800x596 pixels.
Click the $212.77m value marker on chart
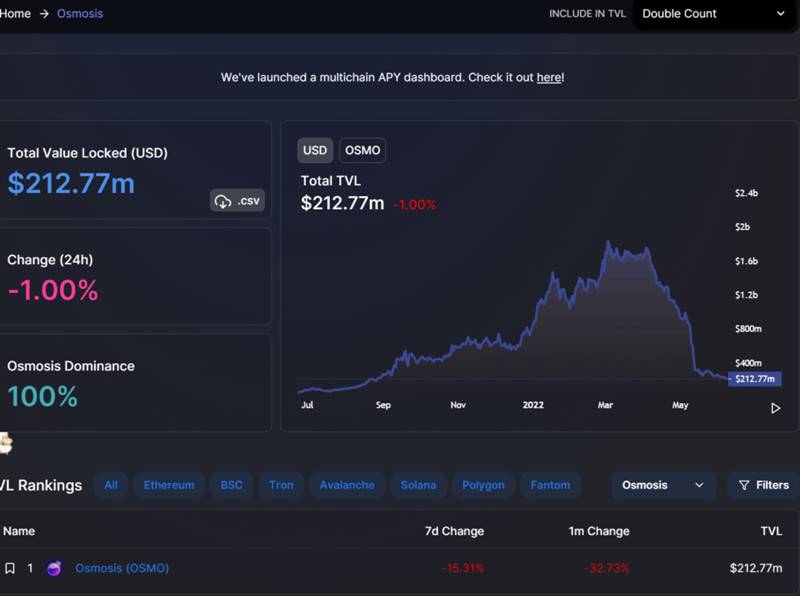pos(755,379)
